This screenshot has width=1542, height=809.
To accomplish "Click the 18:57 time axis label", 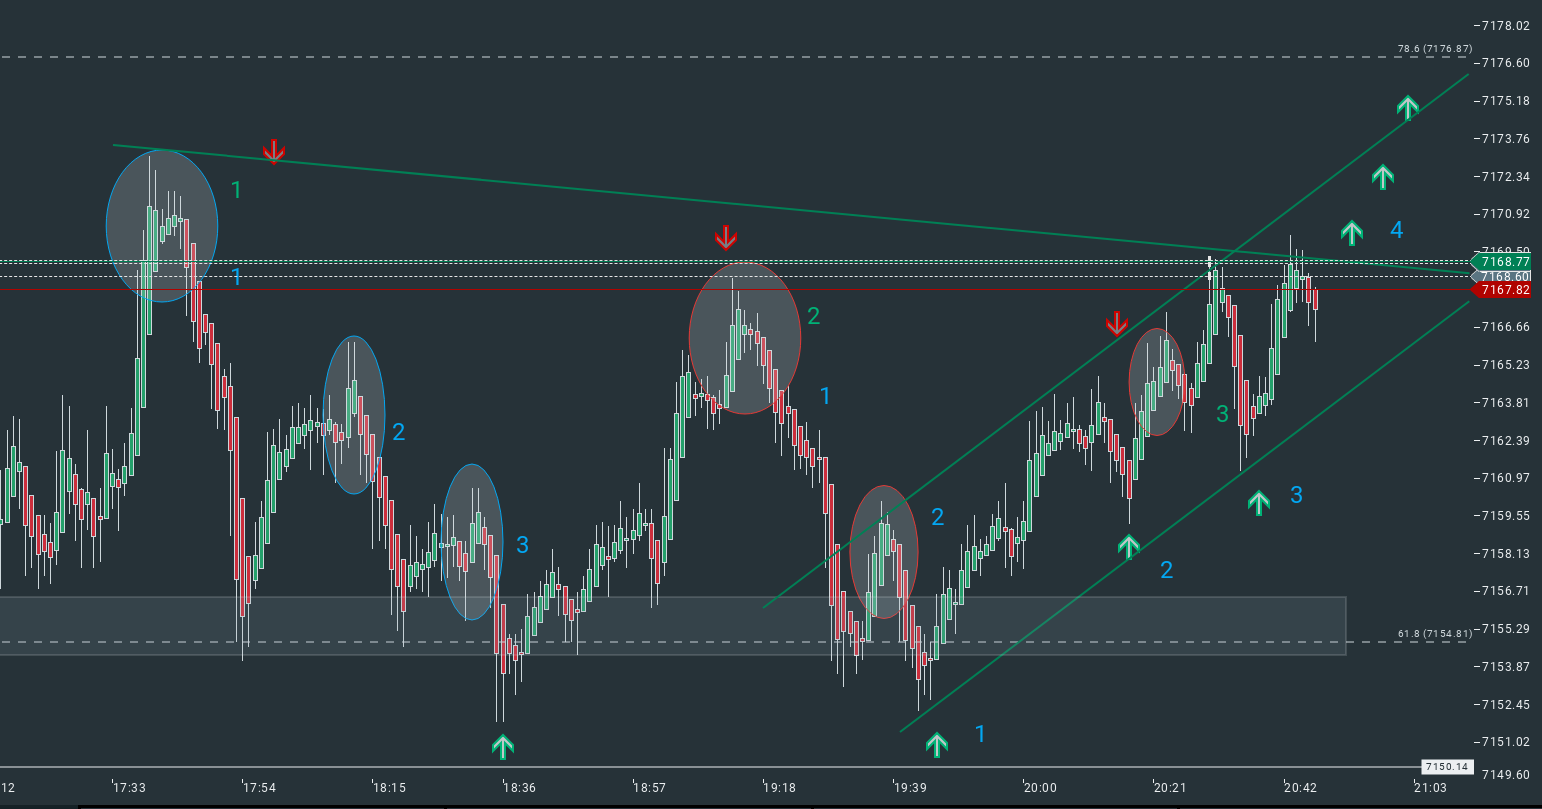I will pyautogui.click(x=649, y=788).
